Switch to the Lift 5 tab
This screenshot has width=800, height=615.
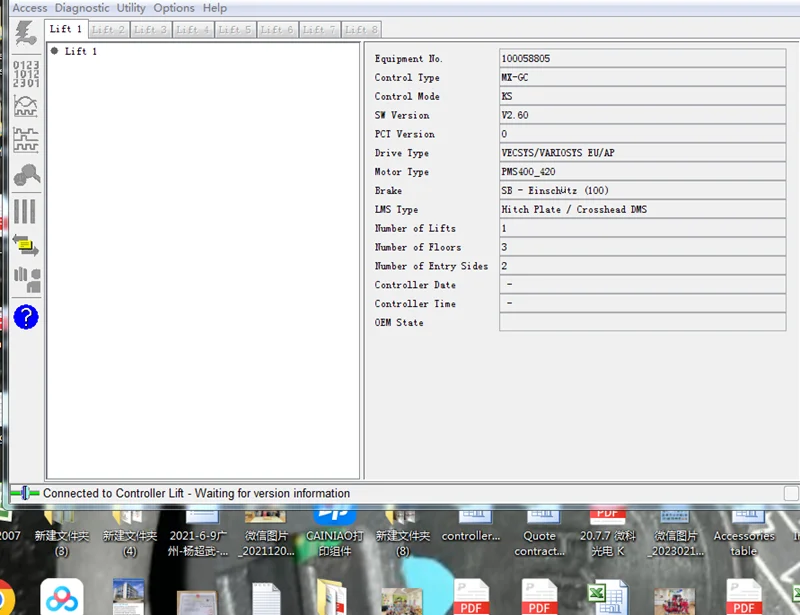point(236,30)
